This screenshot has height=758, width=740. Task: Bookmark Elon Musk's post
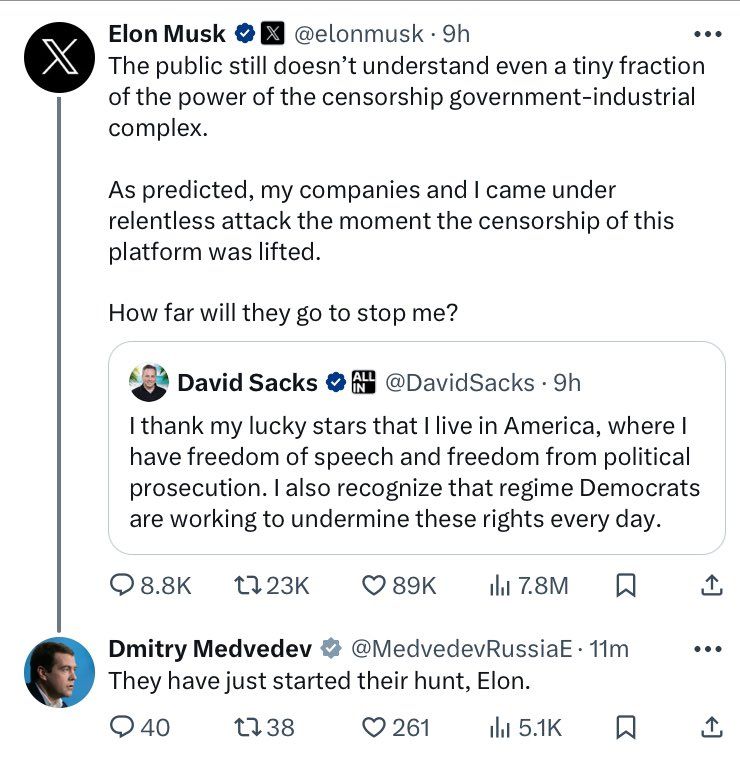(x=626, y=585)
